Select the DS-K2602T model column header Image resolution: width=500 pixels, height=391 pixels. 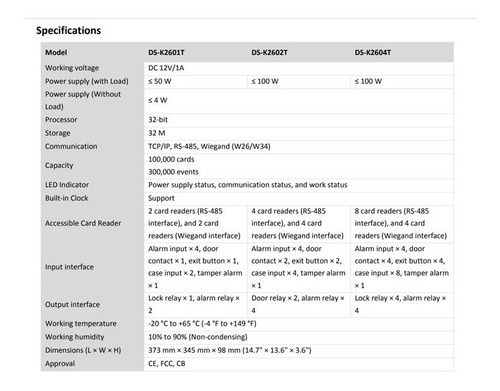point(269,53)
